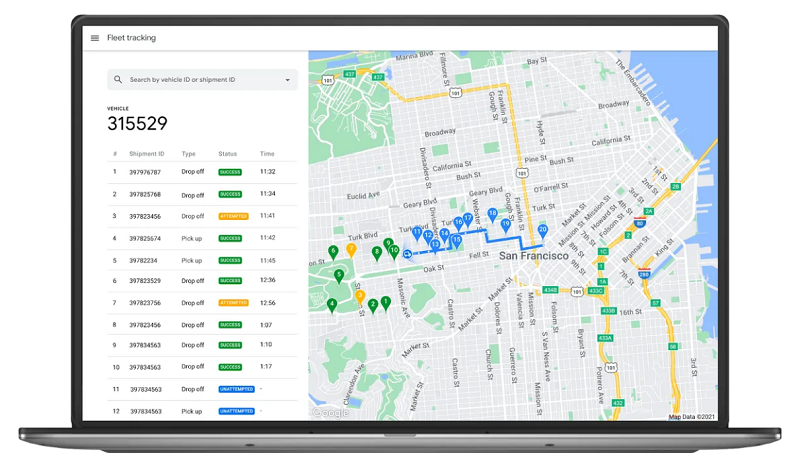
Task: Open the hamburger menu beside Fleet tracking
Action: [x=95, y=38]
